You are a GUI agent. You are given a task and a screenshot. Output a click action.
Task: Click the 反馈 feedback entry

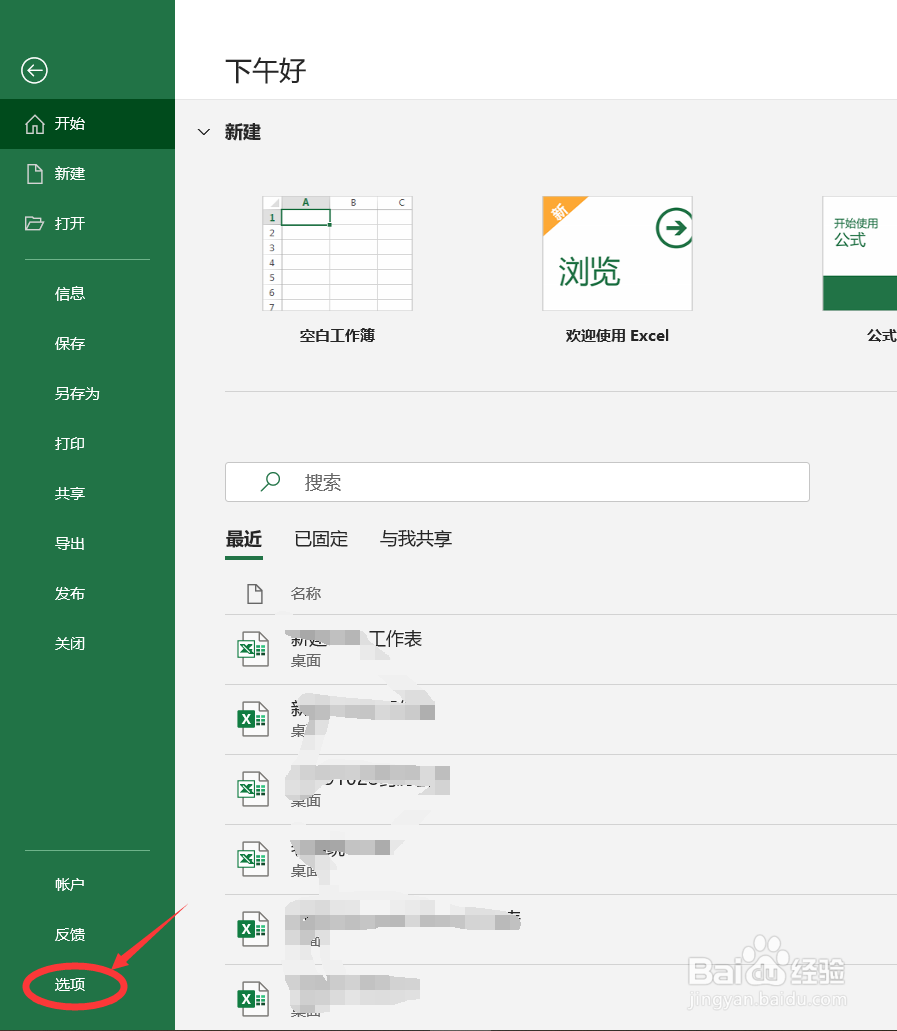[x=70, y=934]
